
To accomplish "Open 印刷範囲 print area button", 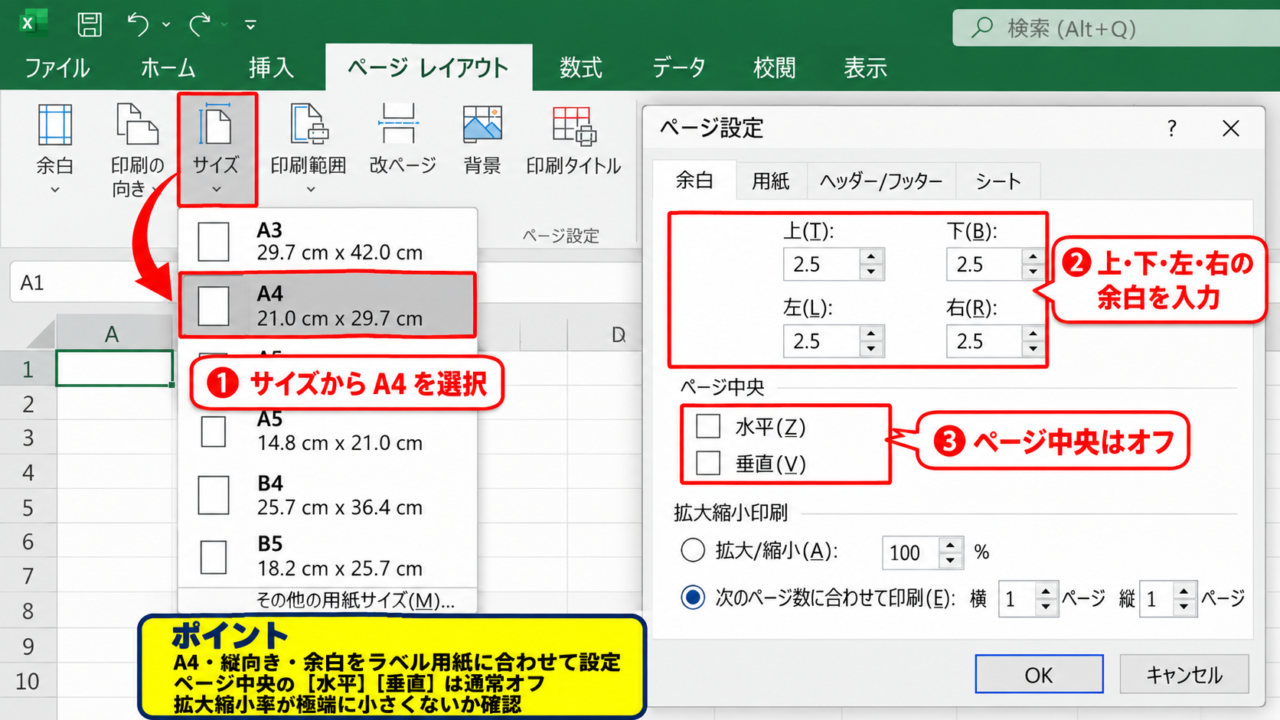I will click(x=309, y=149).
